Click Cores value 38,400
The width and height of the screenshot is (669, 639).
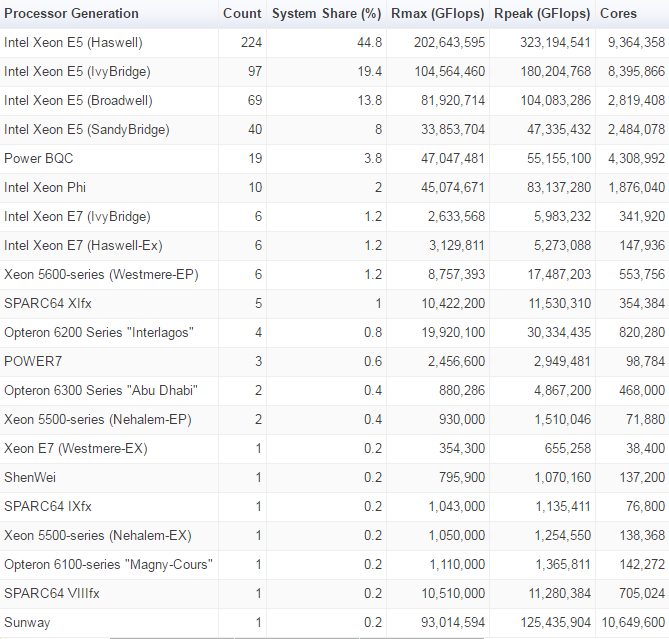(x=646, y=449)
